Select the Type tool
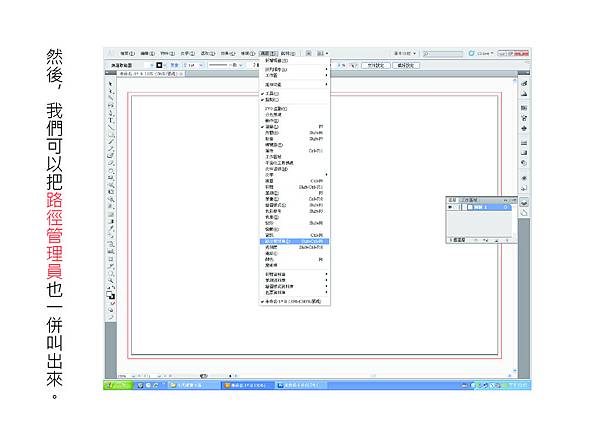 click(x=110, y=119)
